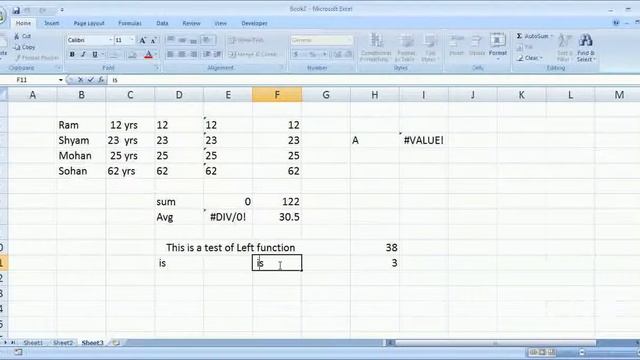Click the Orientation icon in Alignment group
The image size is (640, 360).
208,40
